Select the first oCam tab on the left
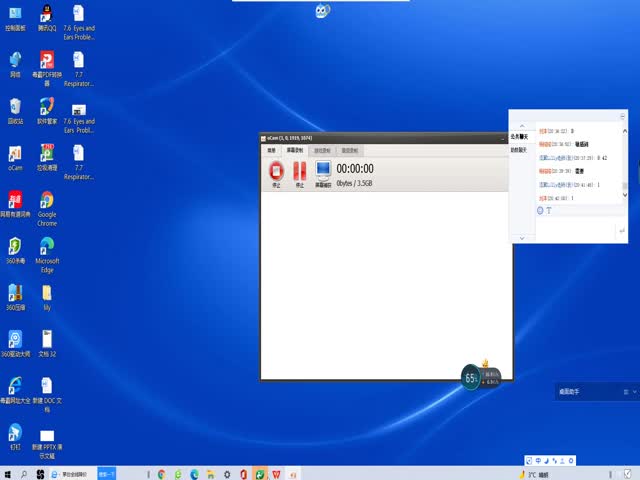 click(x=271, y=150)
